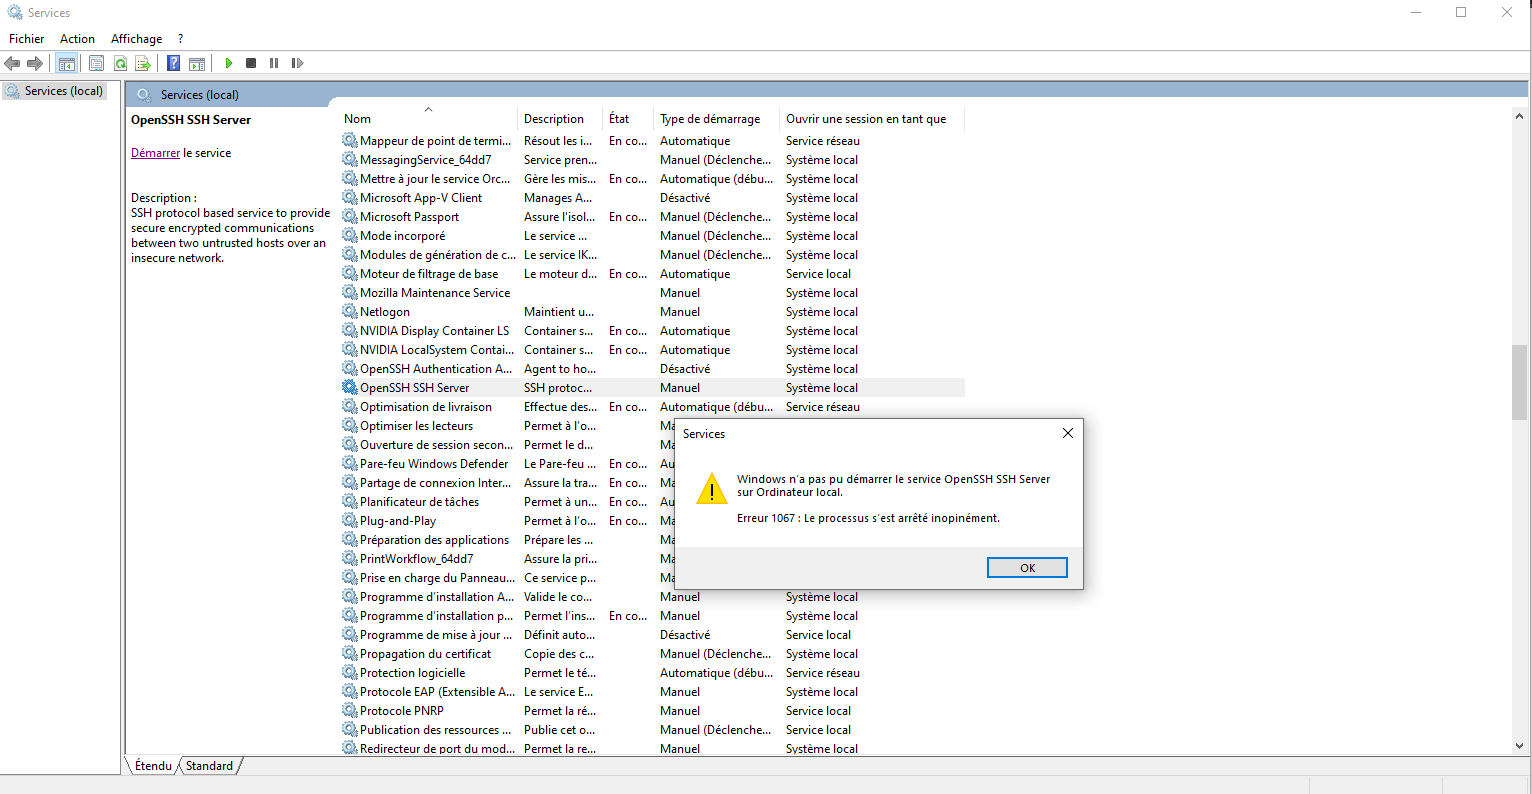The image size is (1532, 794).
Task: Select the Mettre à jour le service Orc... row
Action: tap(653, 178)
